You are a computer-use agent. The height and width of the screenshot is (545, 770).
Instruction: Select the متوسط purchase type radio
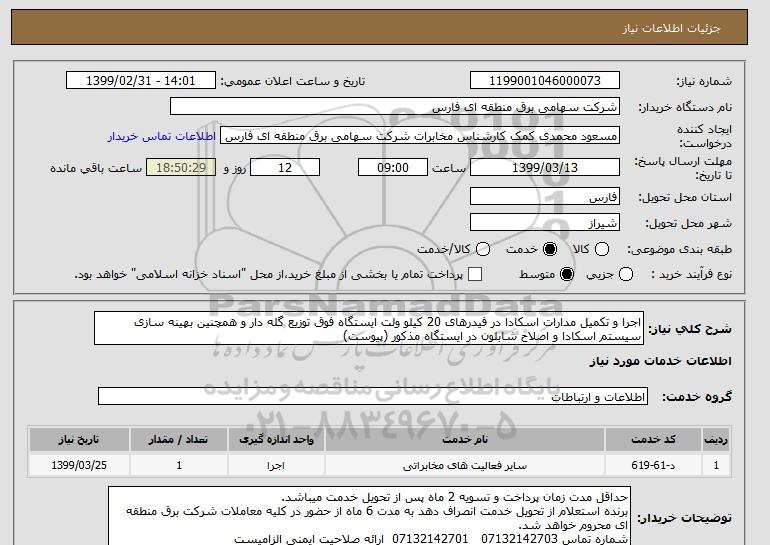tap(567, 274)
